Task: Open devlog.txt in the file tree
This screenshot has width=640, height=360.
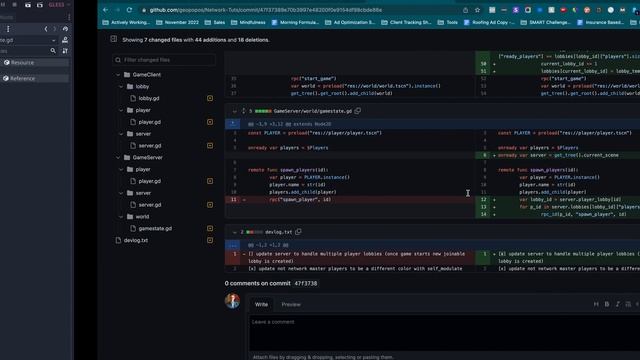Action: 136,240
